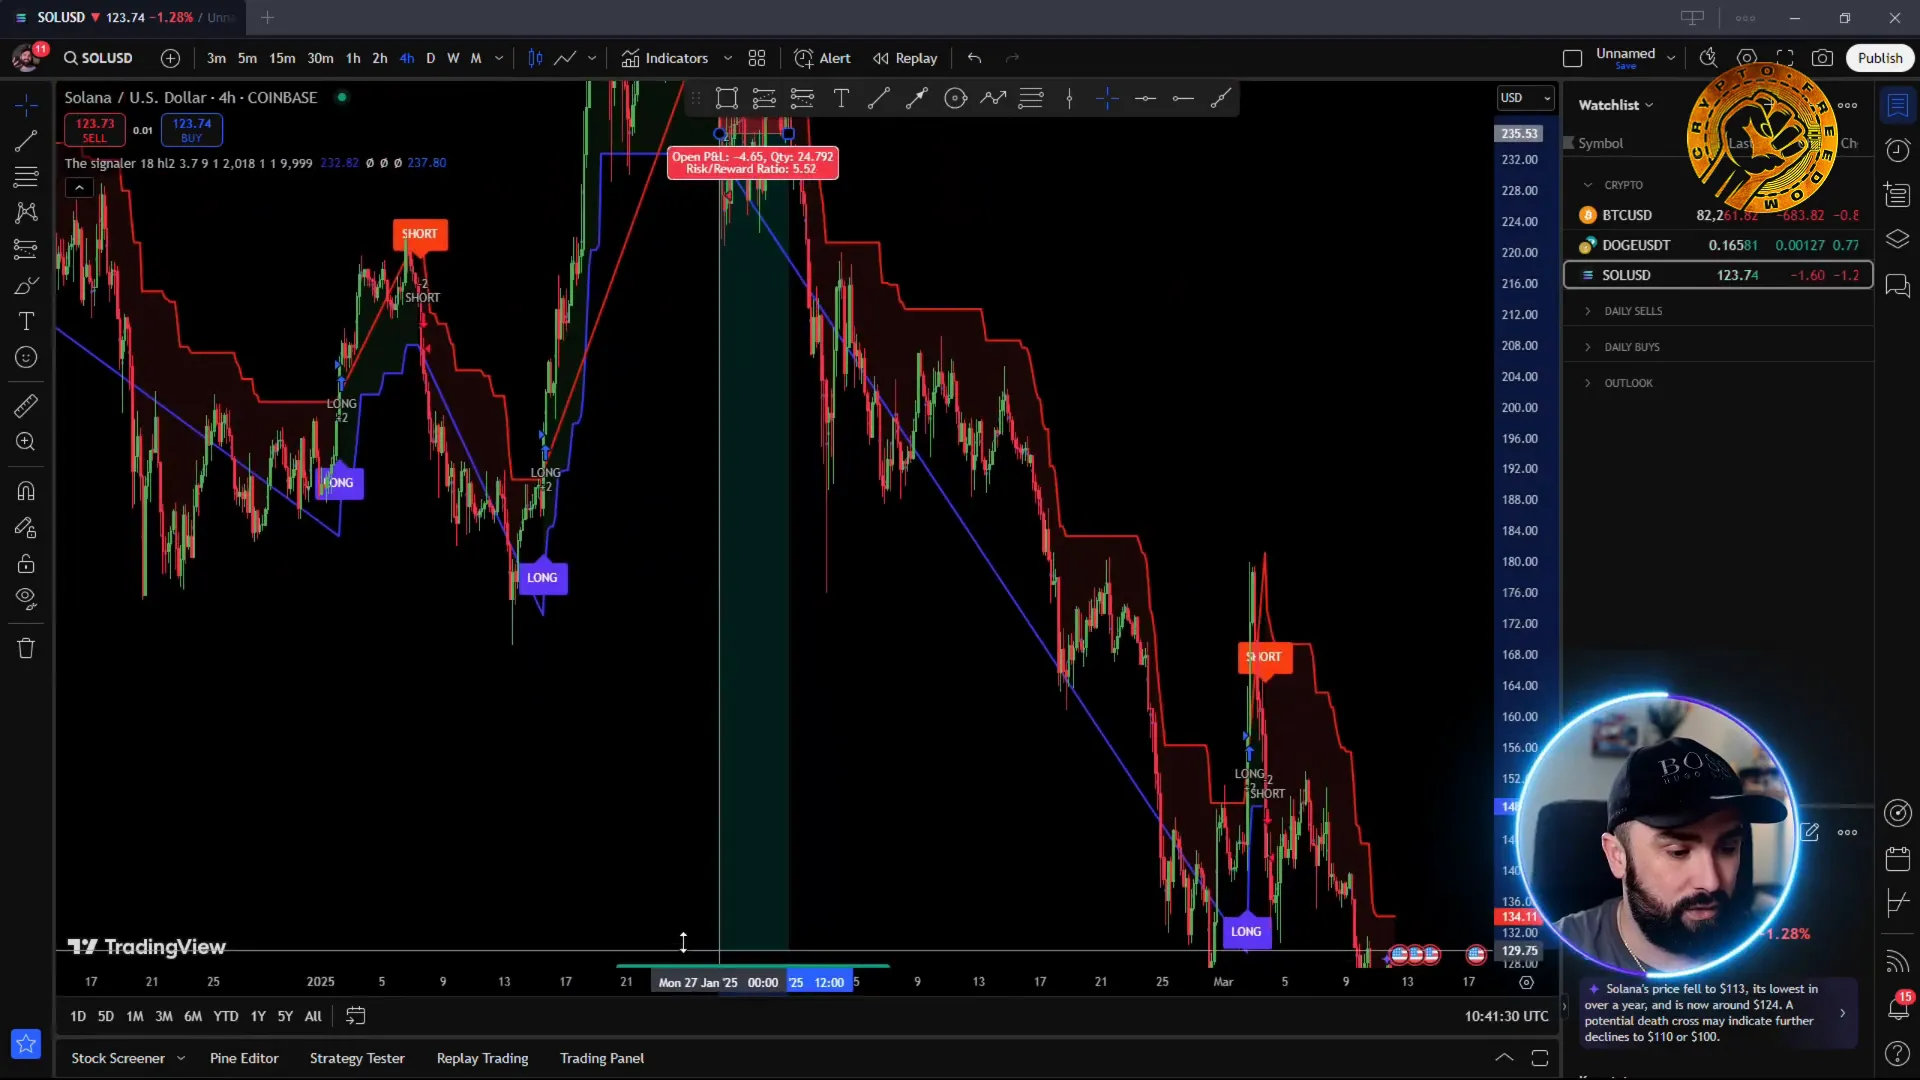The width and height of the screenshot is (1920, 1080).
Task: Start bar Replay mode
Action: 905,58
